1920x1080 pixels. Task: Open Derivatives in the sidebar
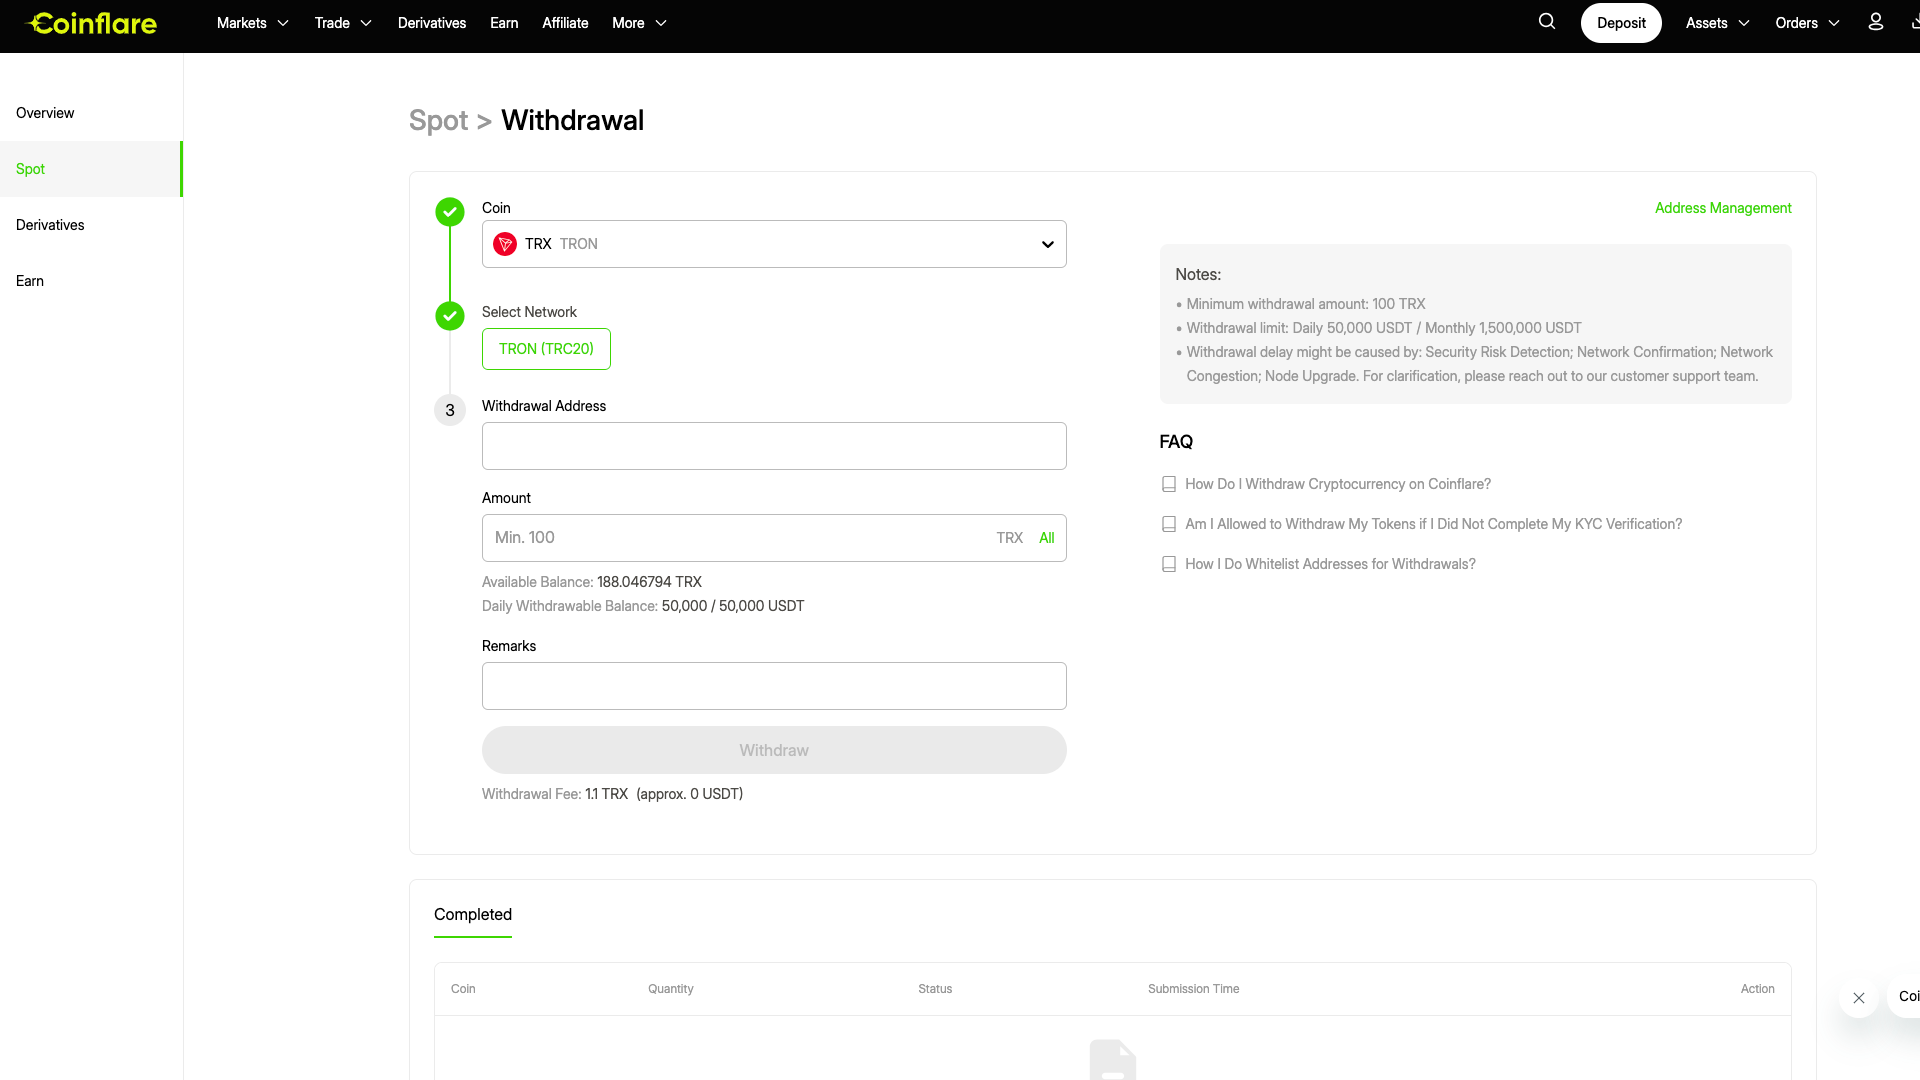(x=91, y=225)
